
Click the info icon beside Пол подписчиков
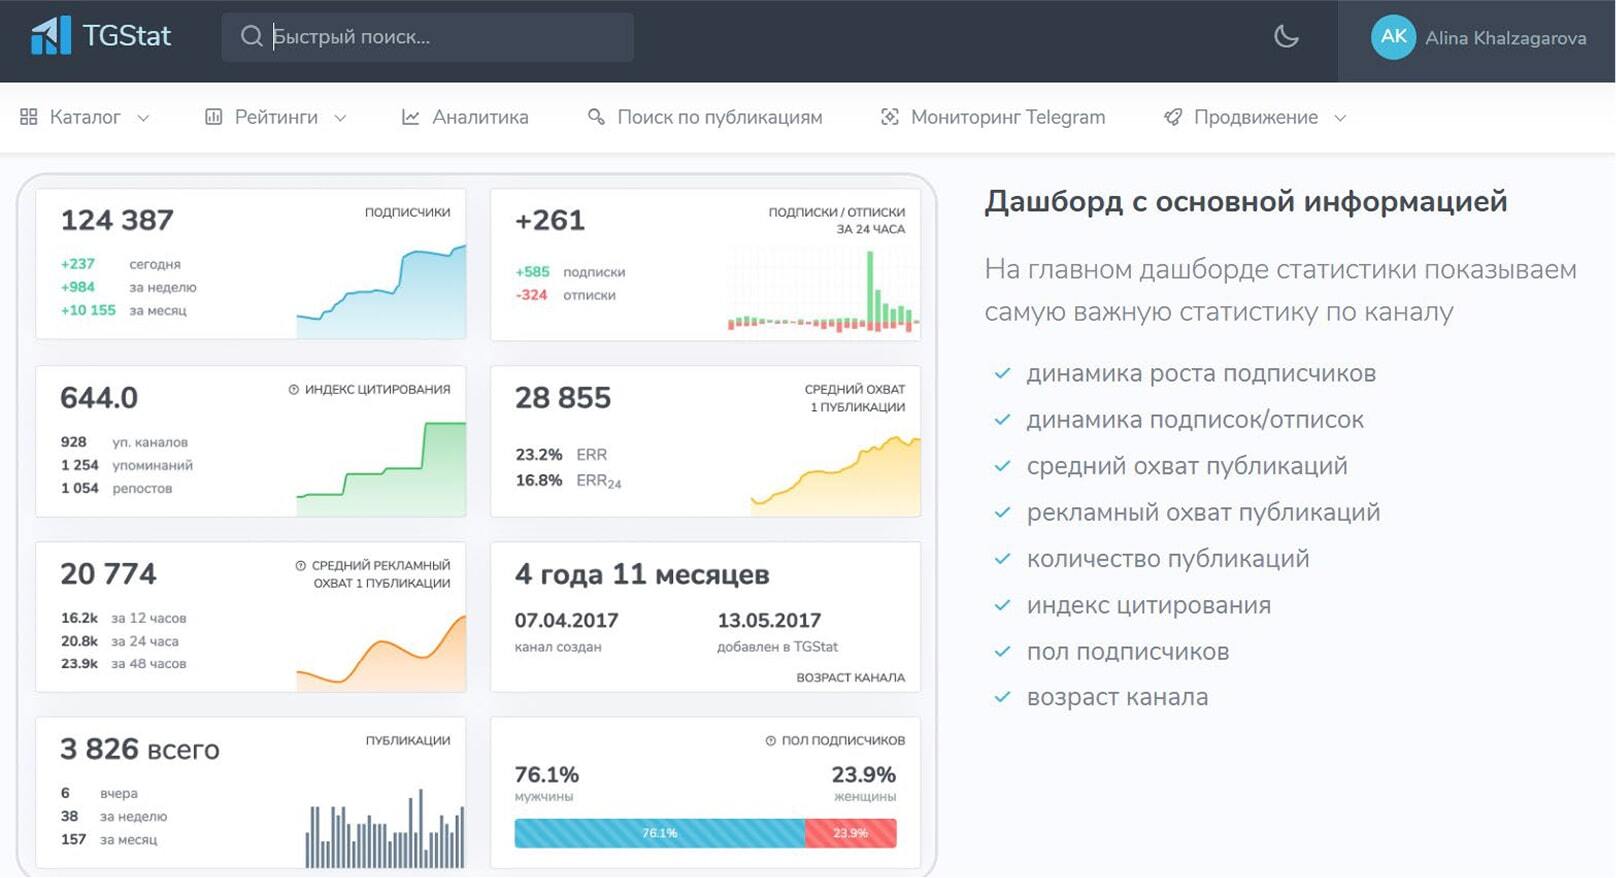[771, 741]
